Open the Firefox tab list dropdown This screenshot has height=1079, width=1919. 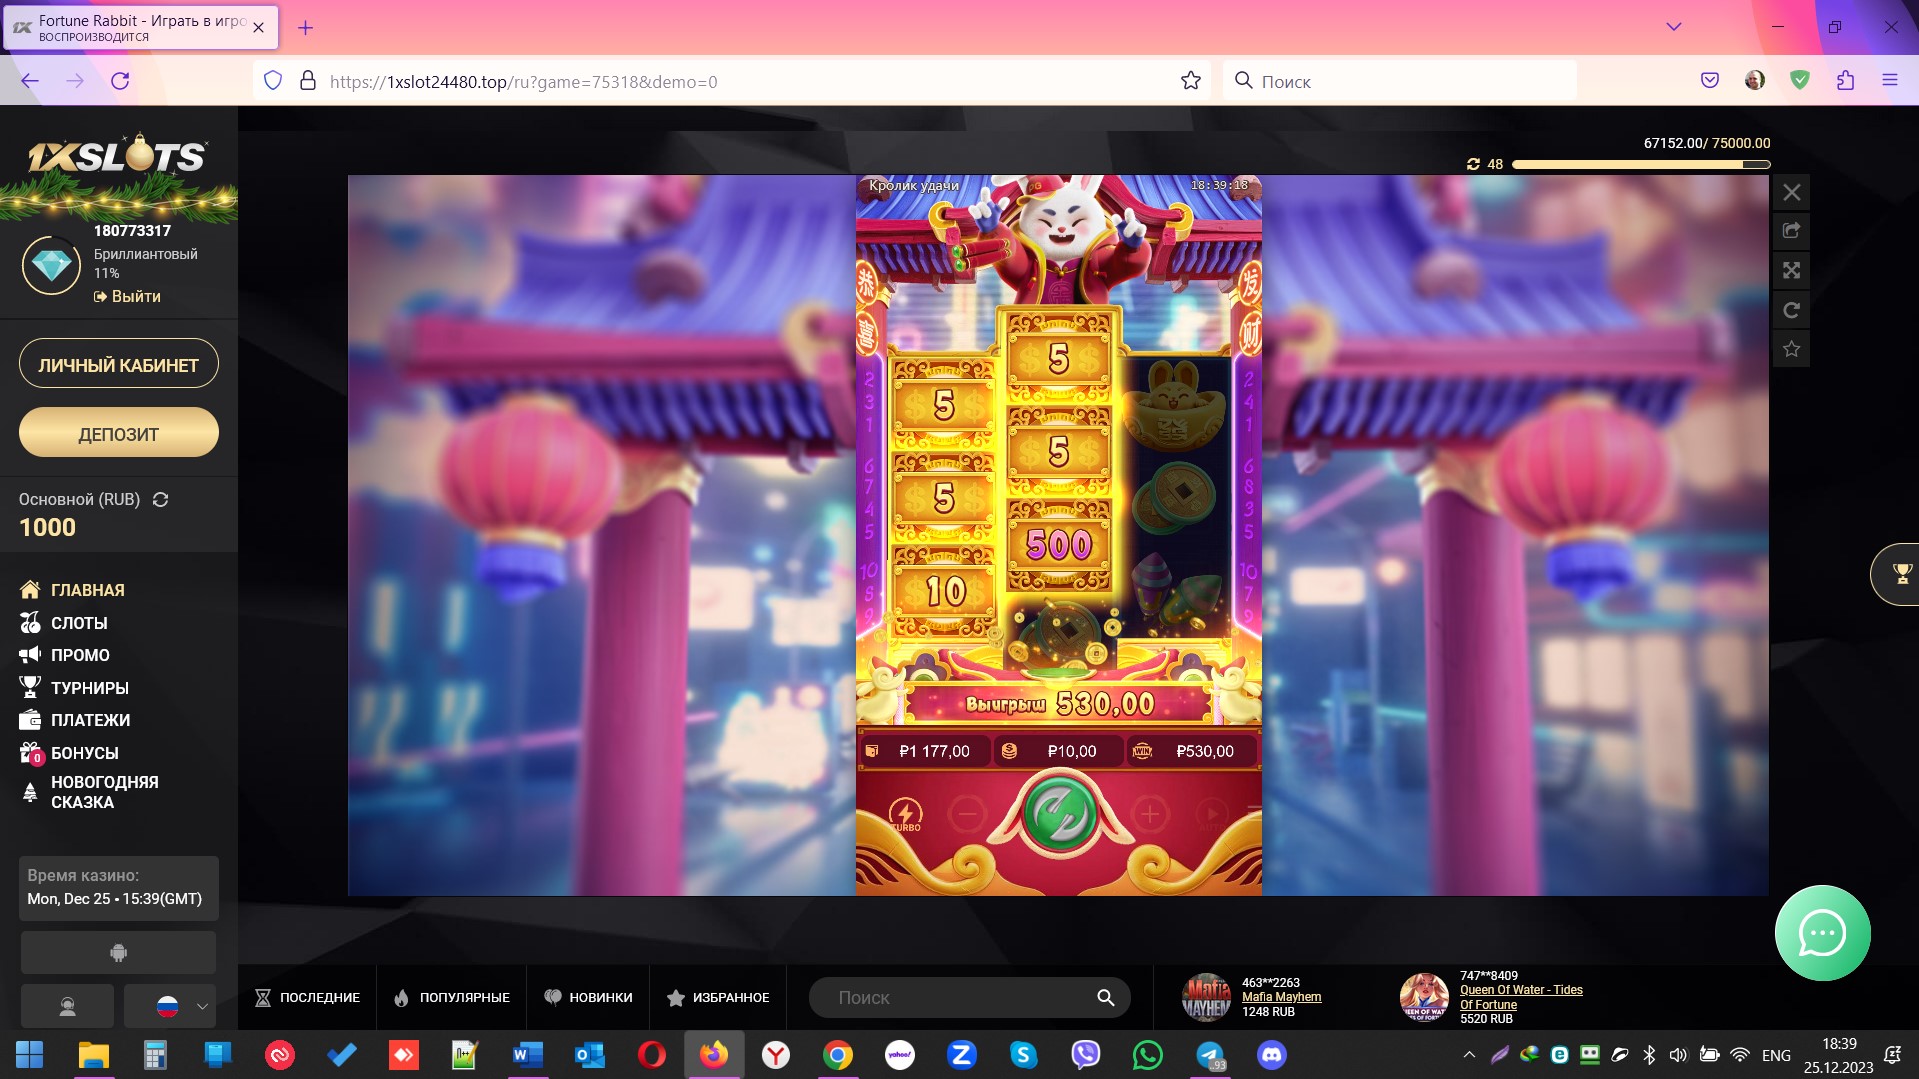[1673, 27]
